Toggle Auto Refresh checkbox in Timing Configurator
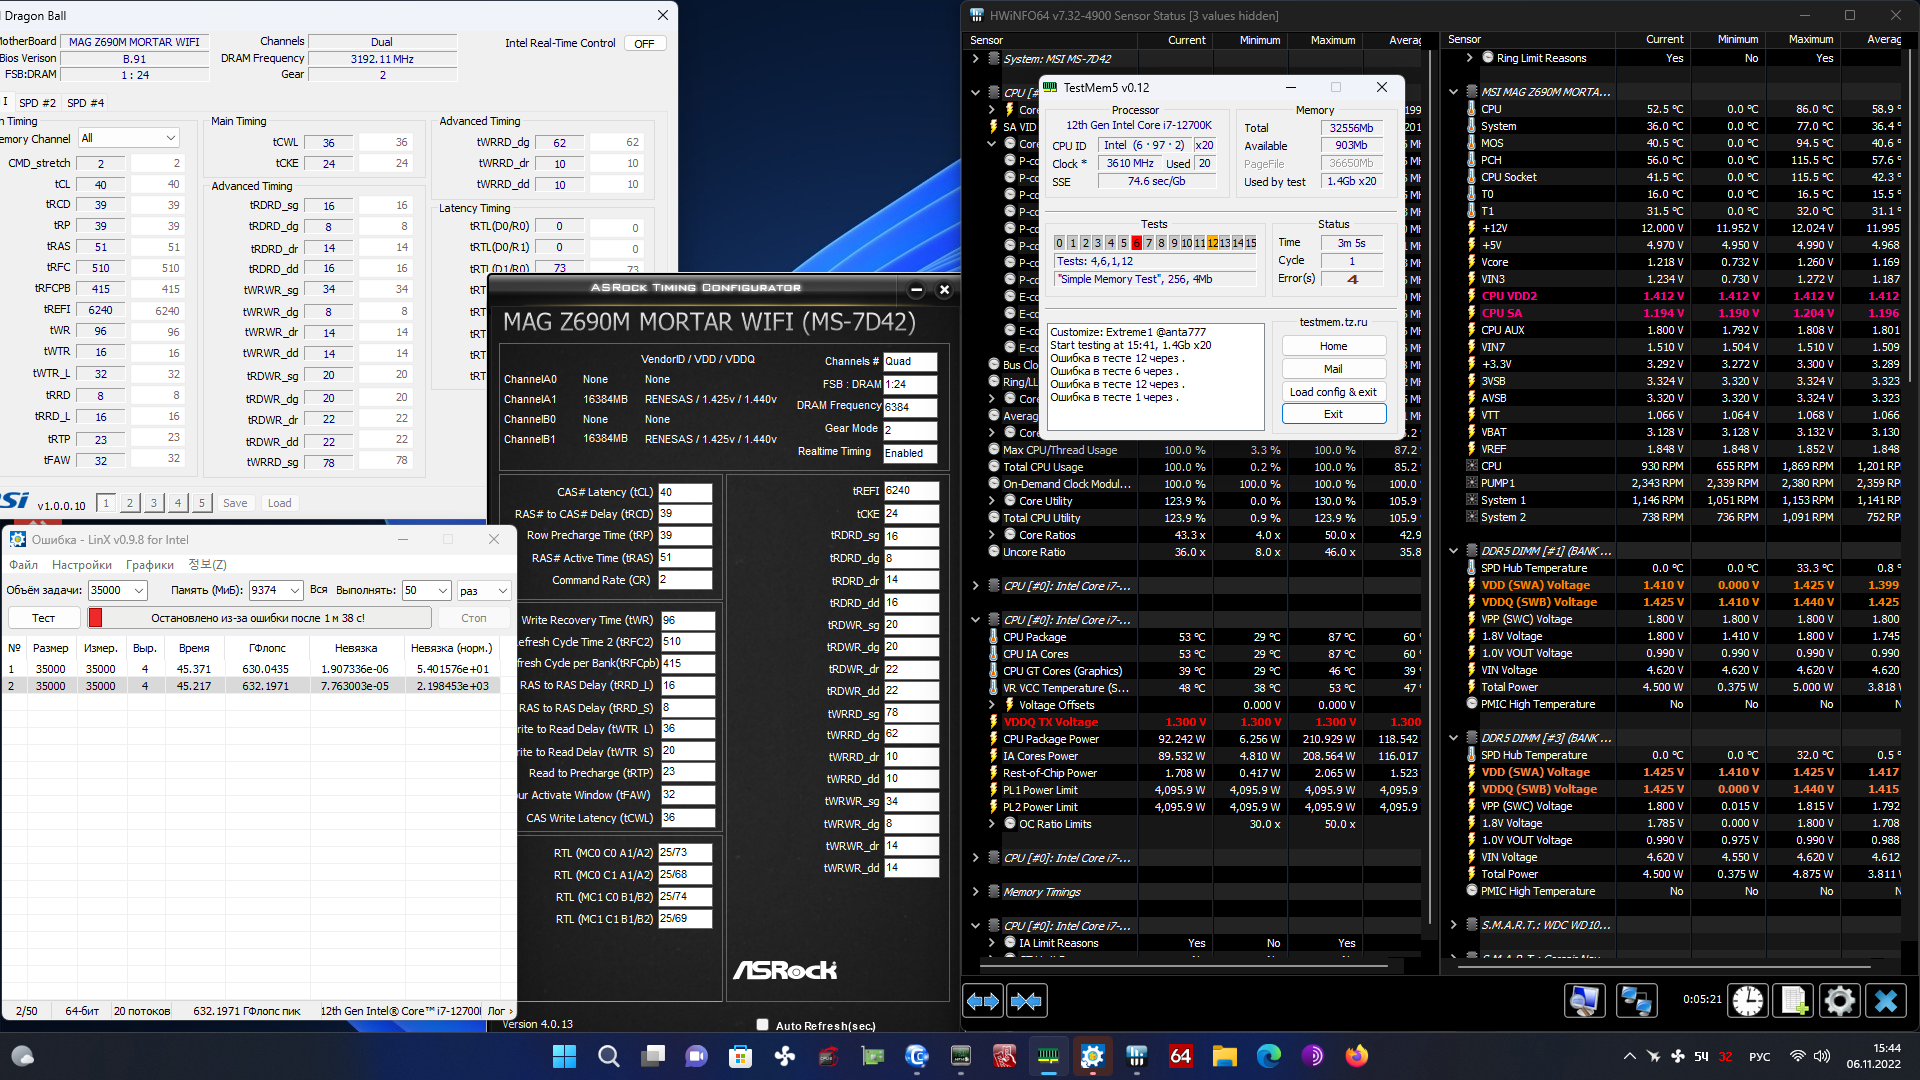Viewport: 1920px width, 1080px height. (x=763, y=1024)
